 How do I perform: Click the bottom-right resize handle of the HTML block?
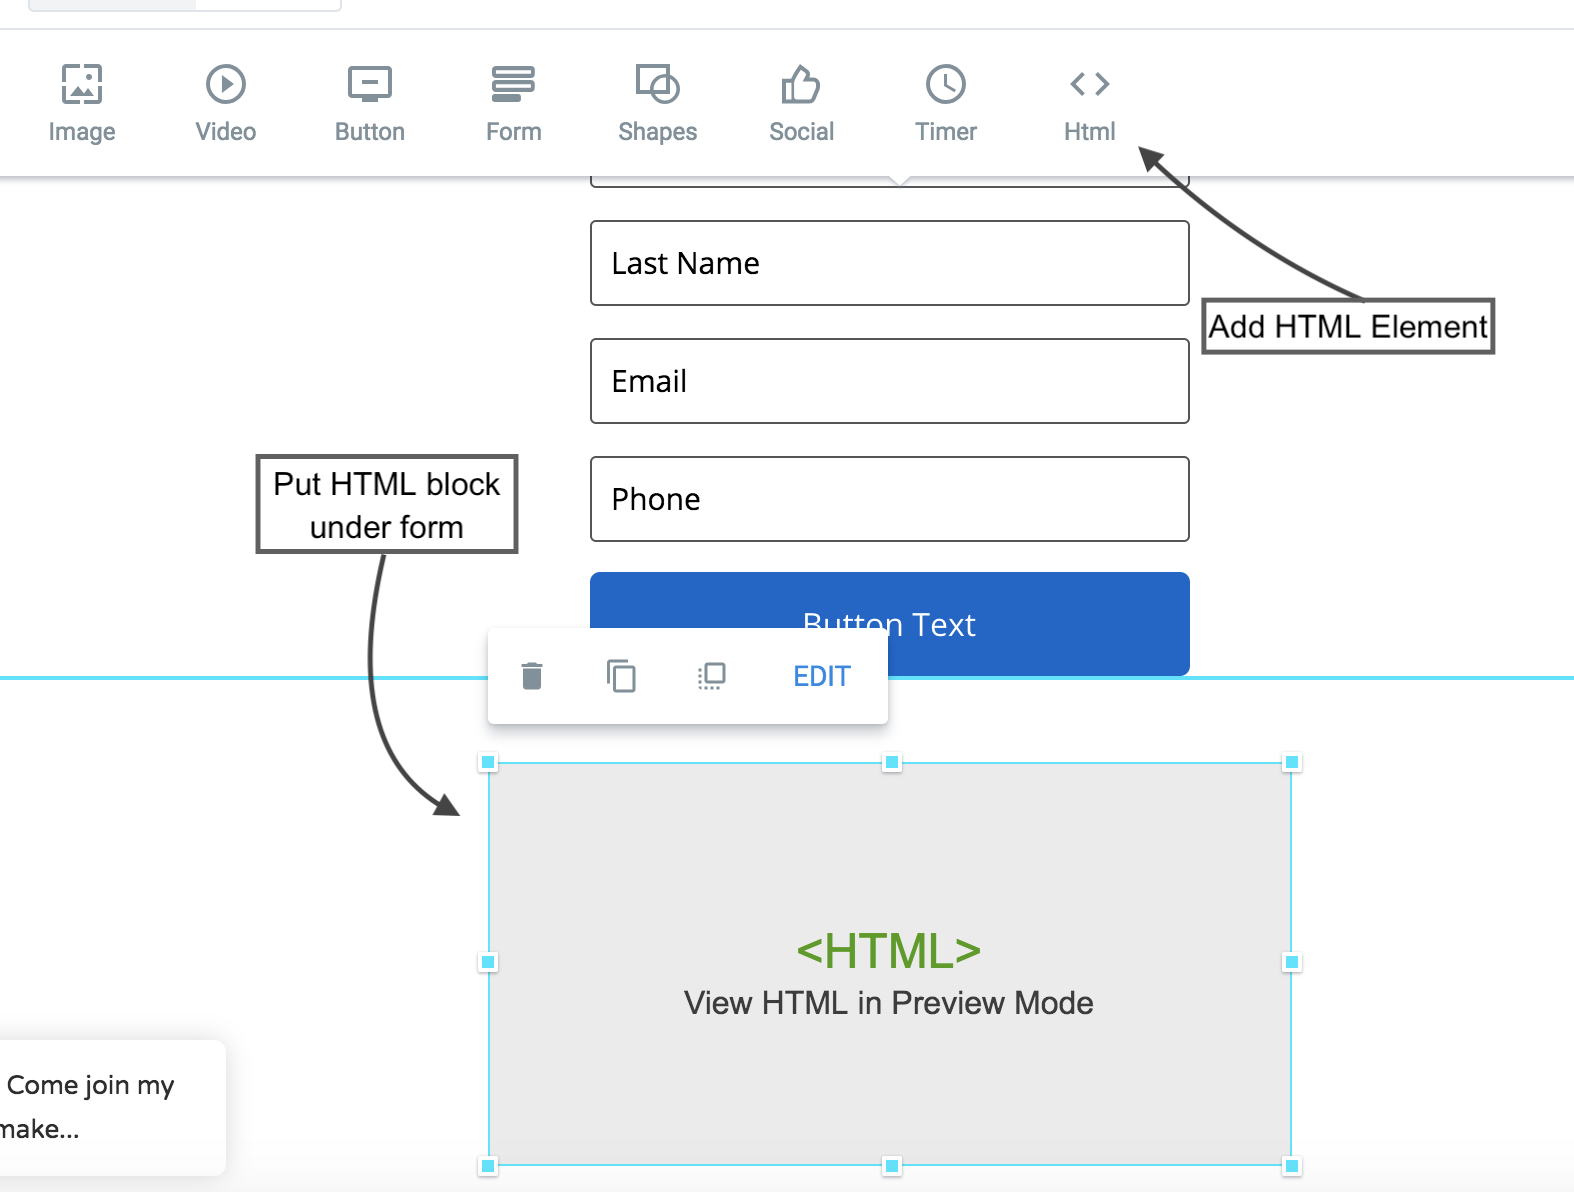click(1292, 1165)
